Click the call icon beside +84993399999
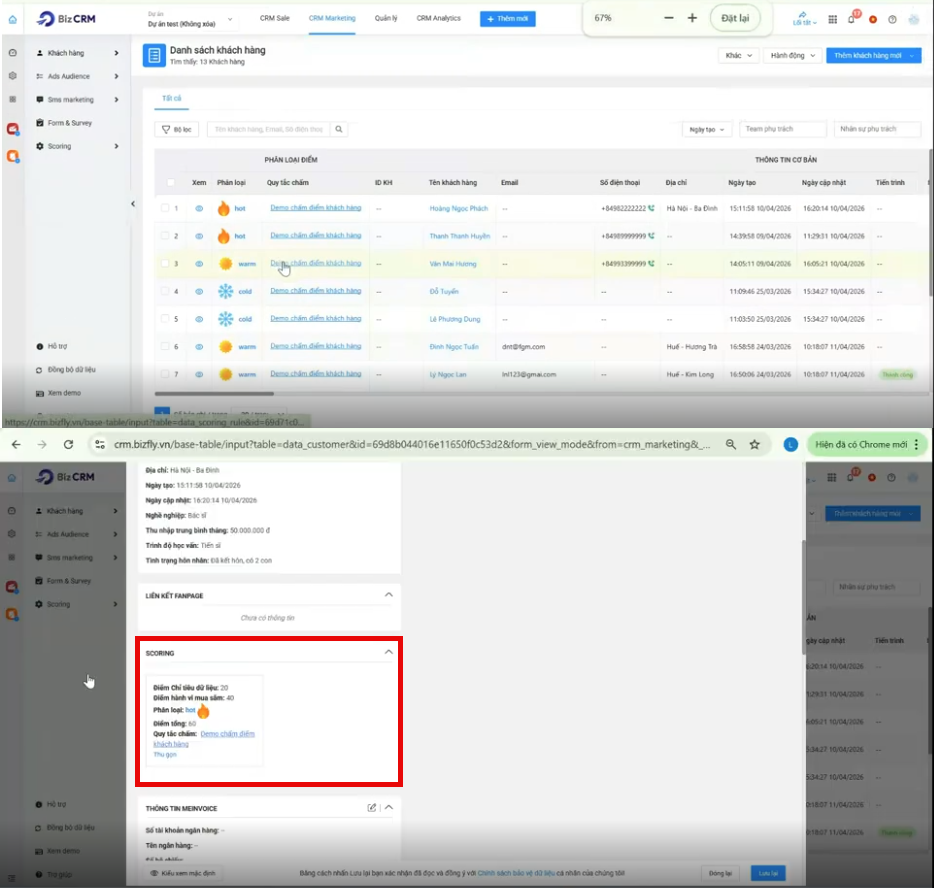This screenshot has width=934, height=888. [651, 263]
